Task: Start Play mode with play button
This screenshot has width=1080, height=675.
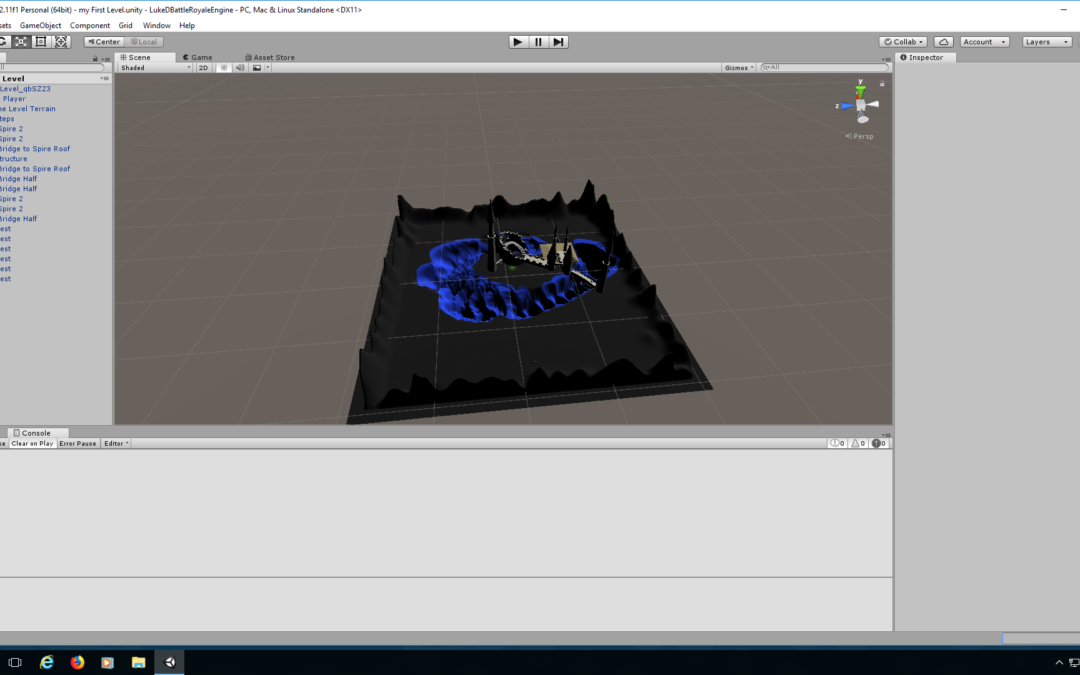Action: 518,42
